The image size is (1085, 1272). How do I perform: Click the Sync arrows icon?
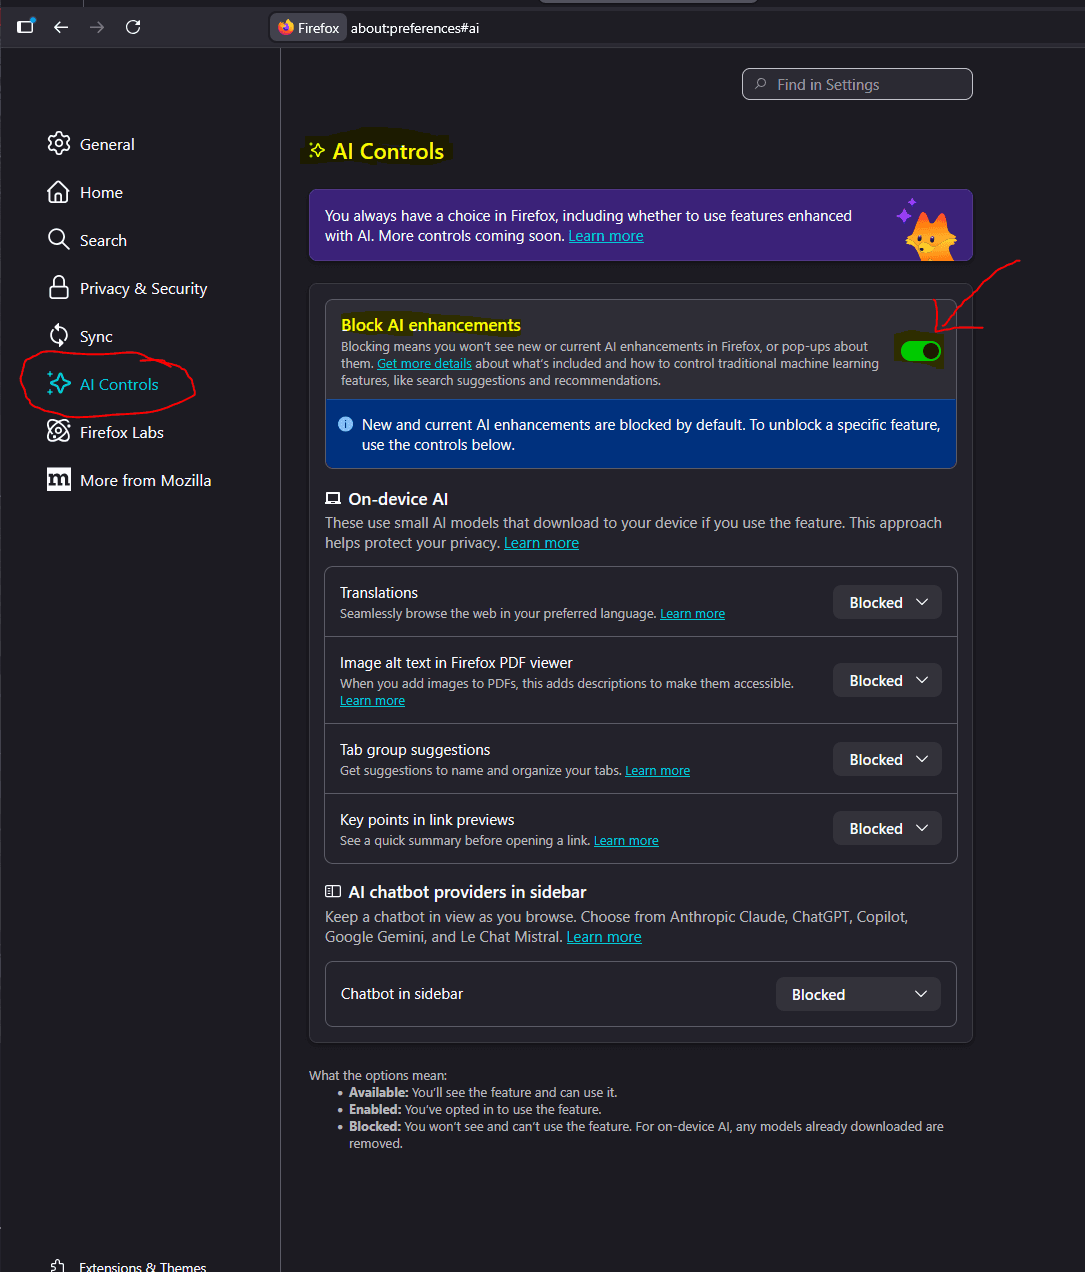coord(59,335)
